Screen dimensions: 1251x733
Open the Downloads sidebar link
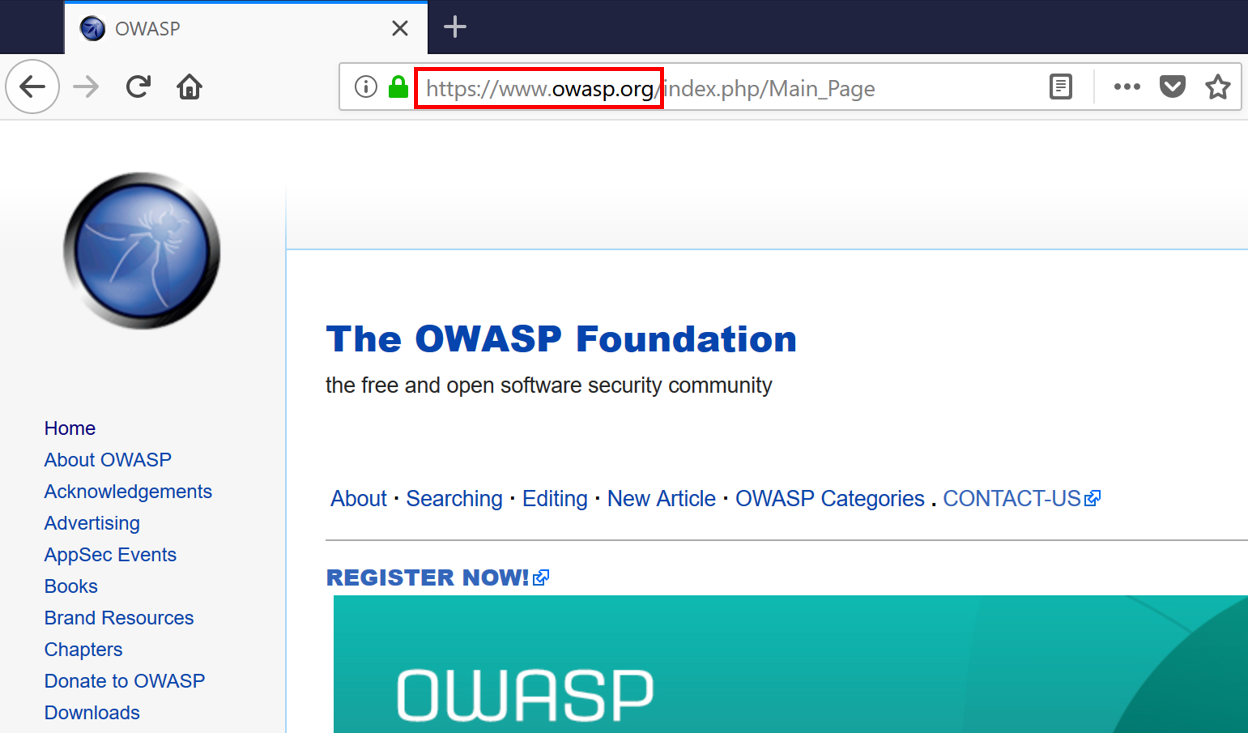pos(92,713)
